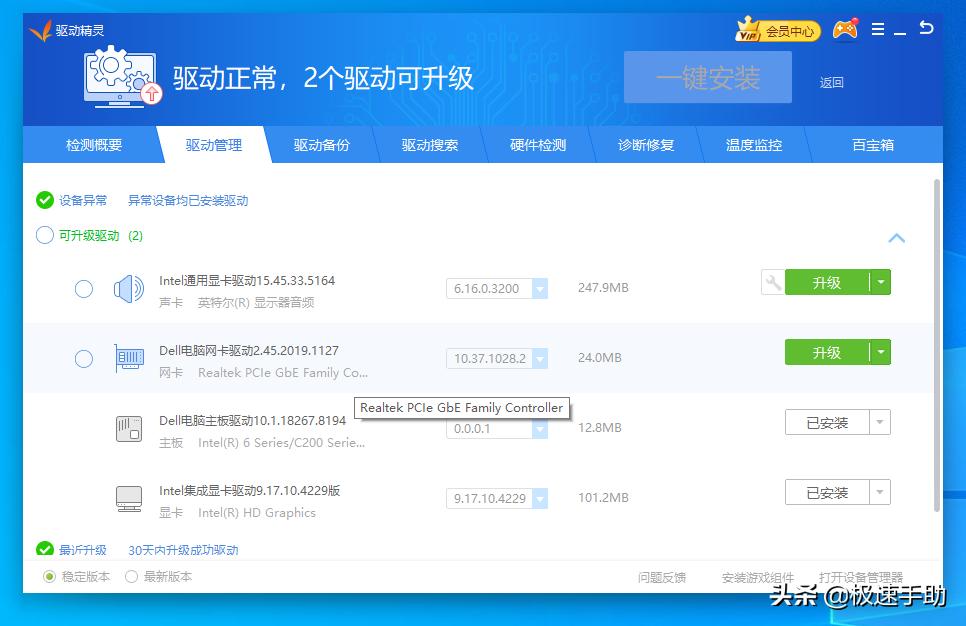
Task: Open the hamburger main menu icon
Action: click(878, 30)
